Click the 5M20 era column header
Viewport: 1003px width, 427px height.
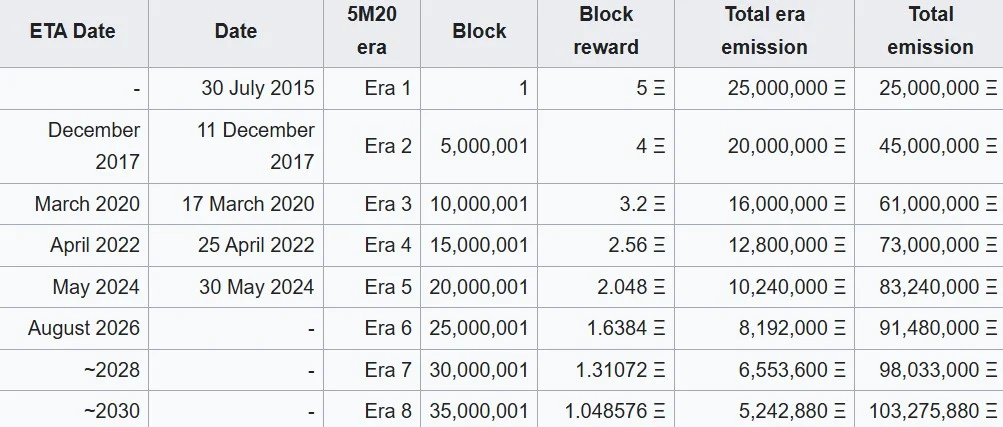click(x=372, y=31)
